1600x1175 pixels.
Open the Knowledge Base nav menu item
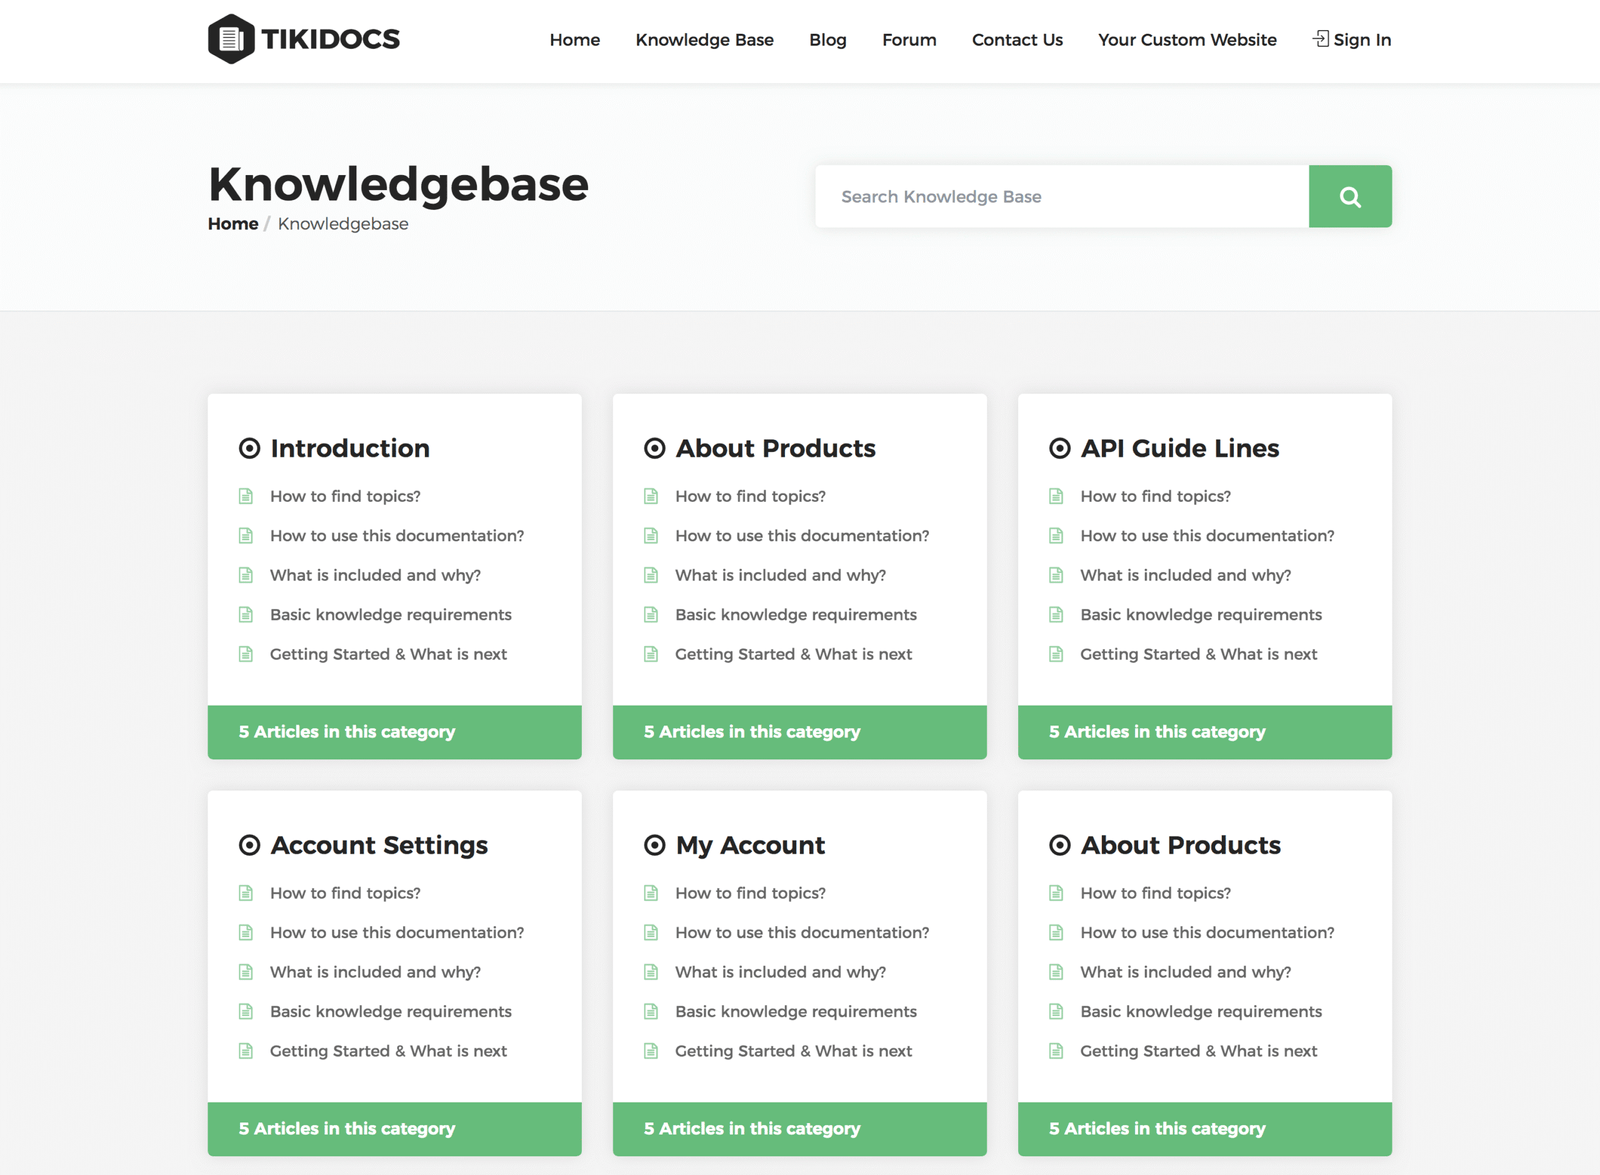tap(704, 40)
